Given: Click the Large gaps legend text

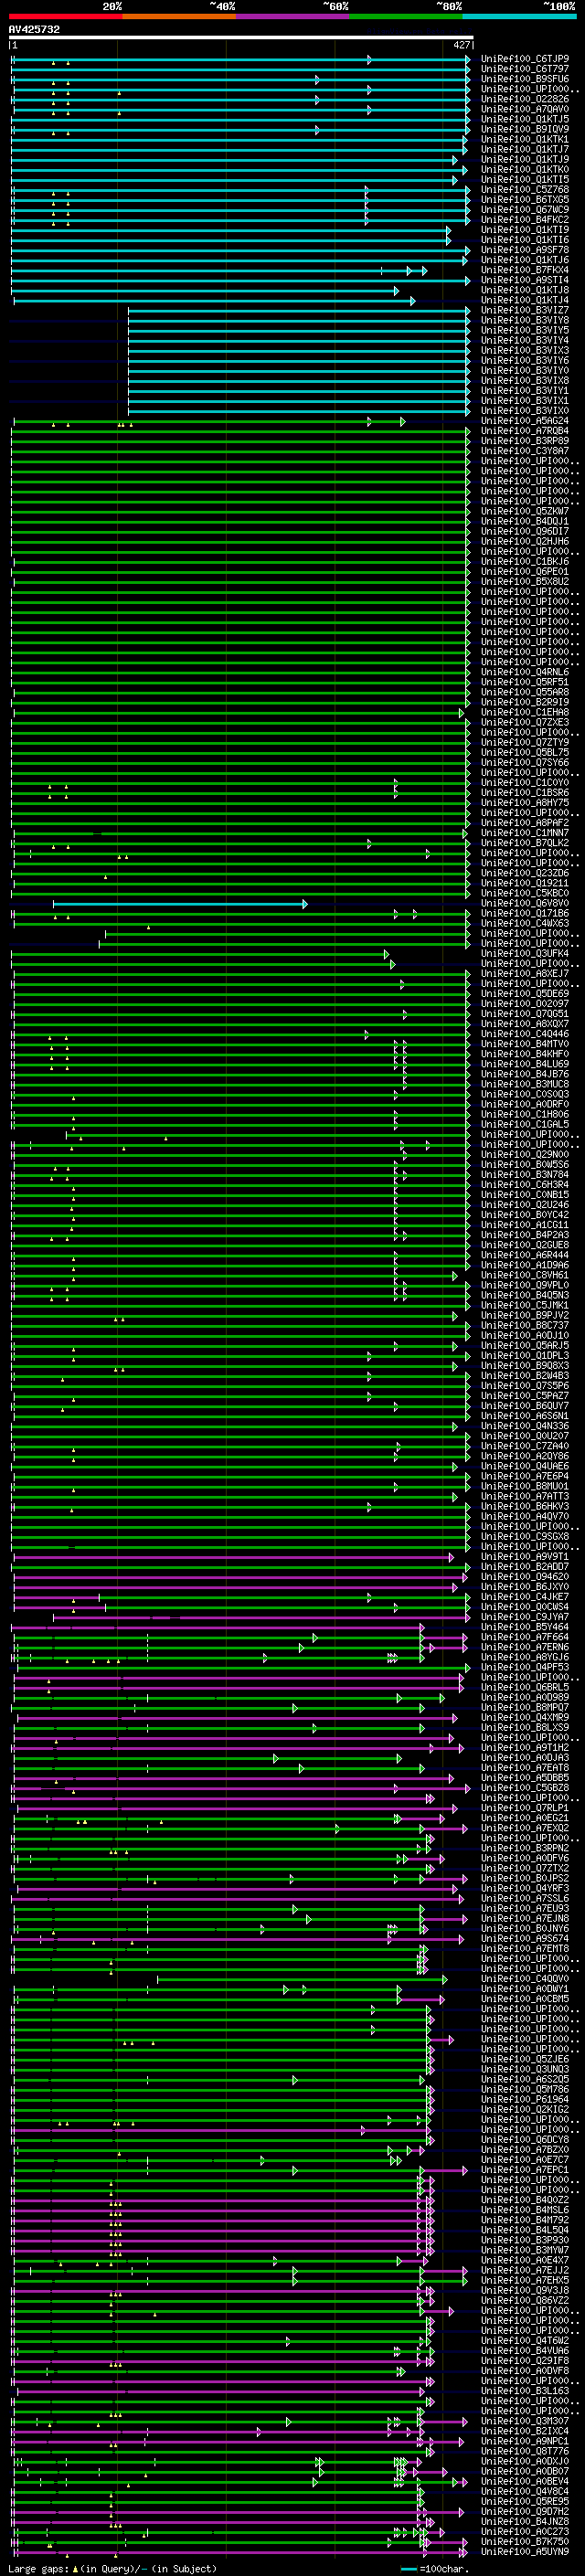Looking at the screenshot, I should [112, 2568].
